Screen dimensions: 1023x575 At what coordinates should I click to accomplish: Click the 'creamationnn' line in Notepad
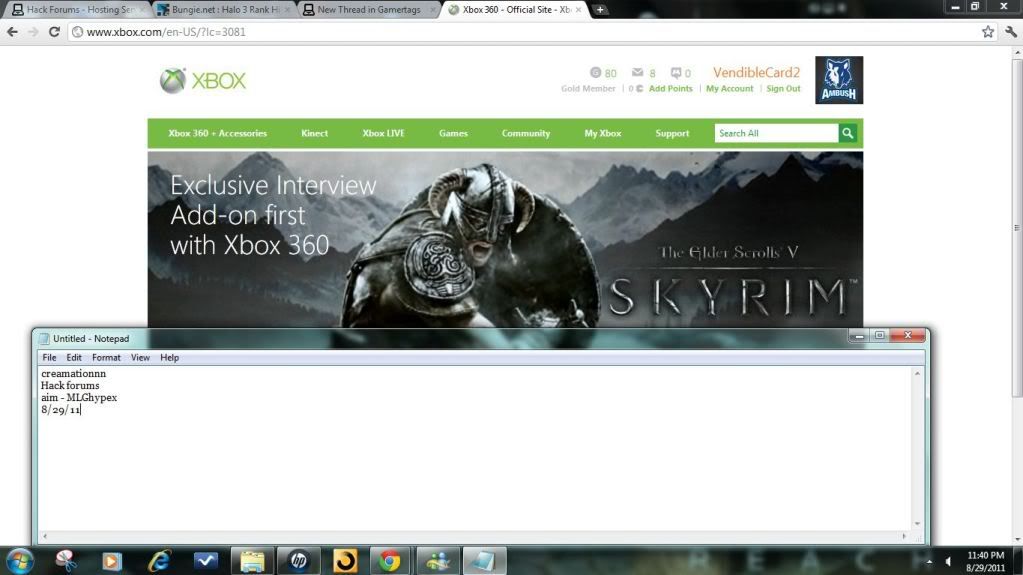[x=73, y=373]
